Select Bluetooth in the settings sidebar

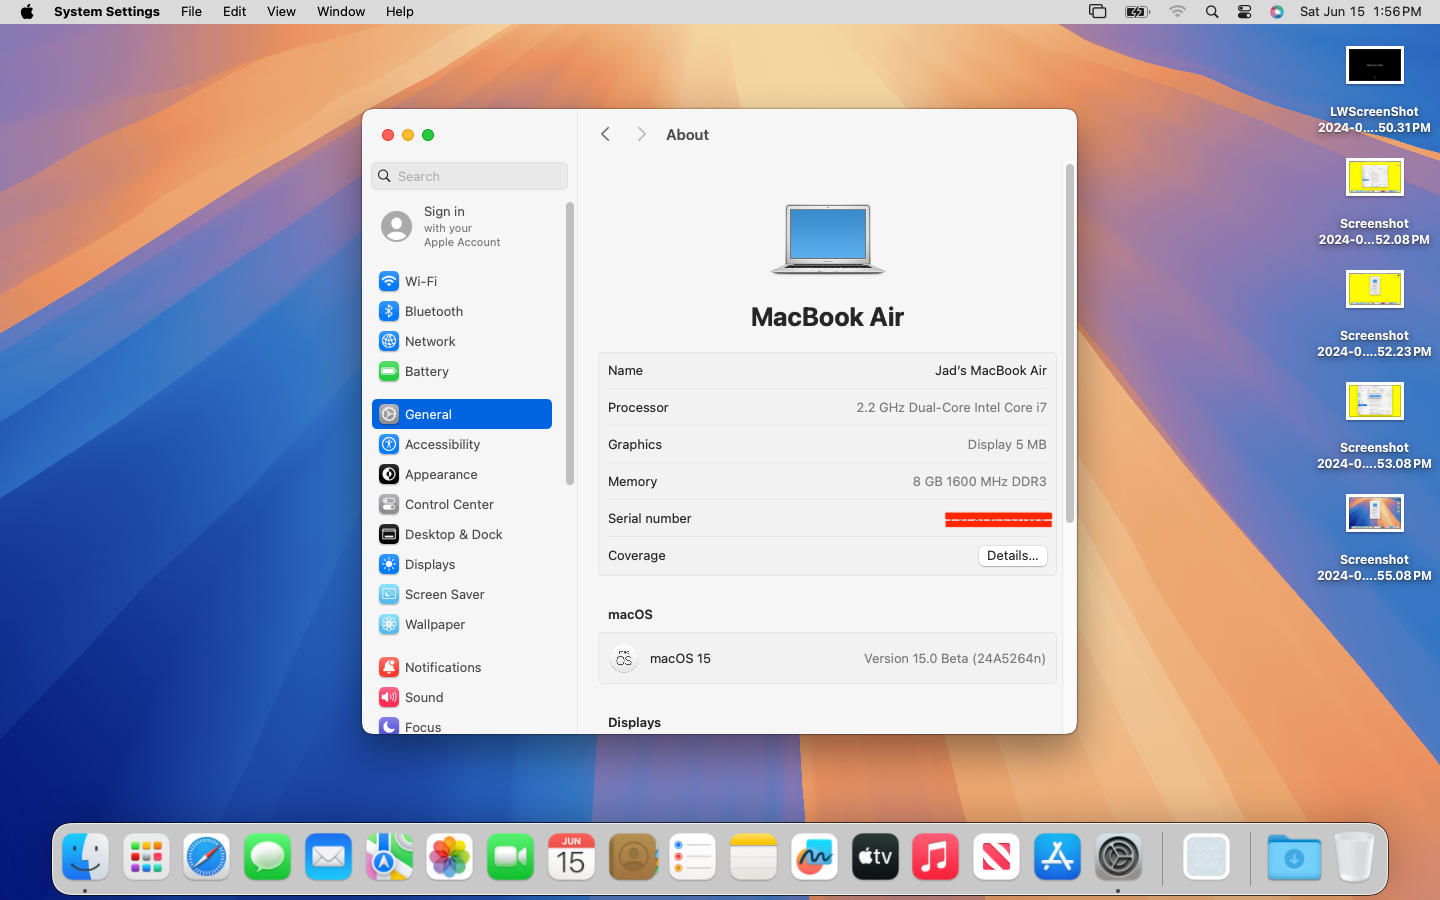pyautogui.click(x=433, y=311)
